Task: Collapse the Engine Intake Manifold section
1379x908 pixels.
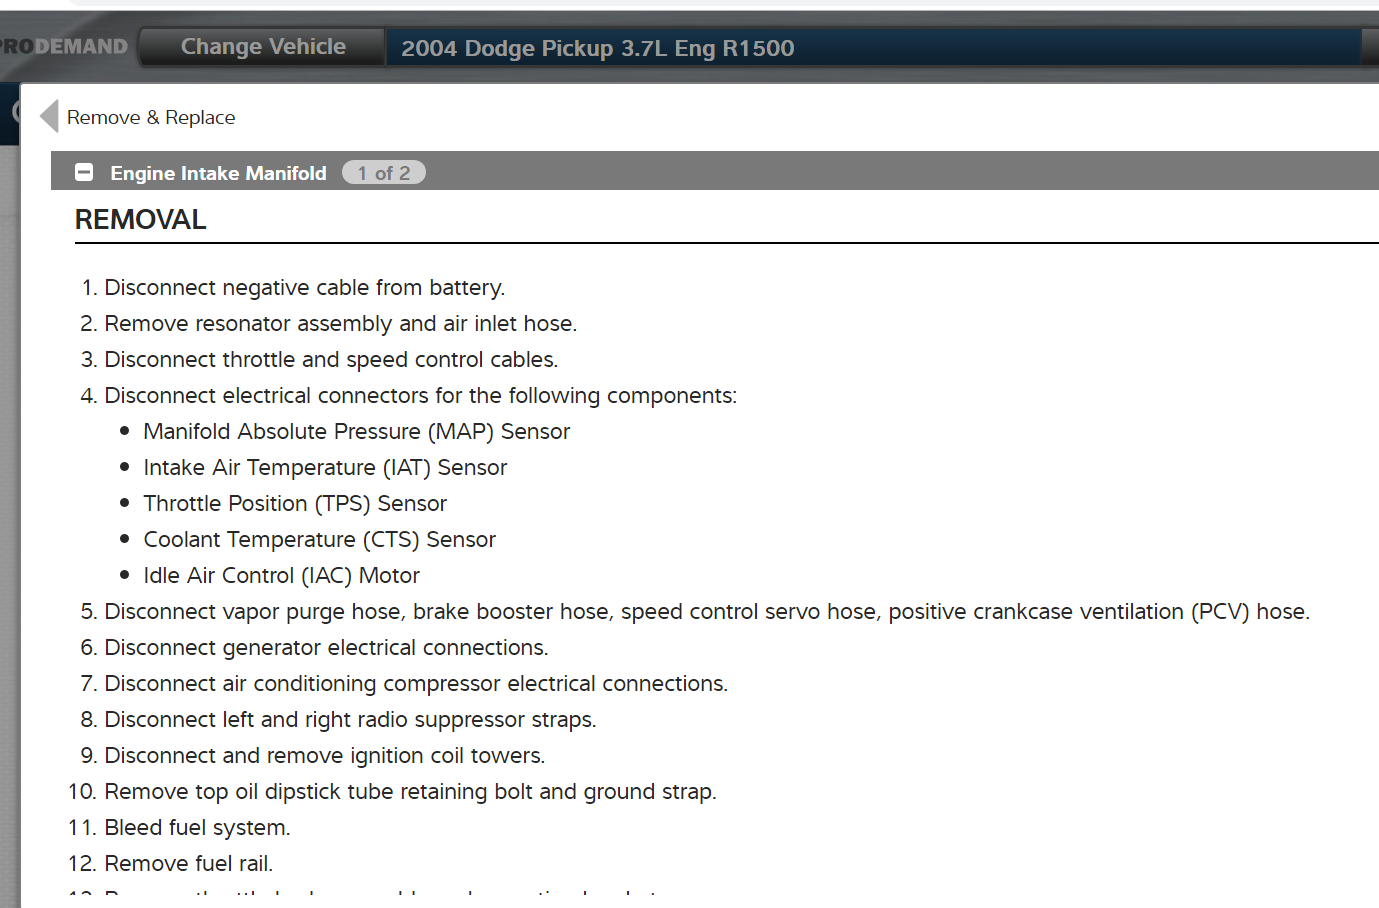Action: pos(85,173)
